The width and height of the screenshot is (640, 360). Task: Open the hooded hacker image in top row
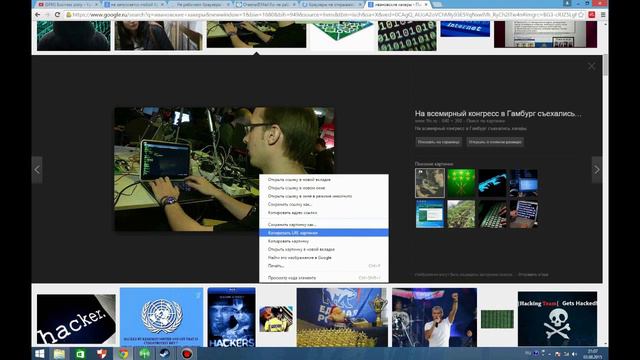(73, 36)
